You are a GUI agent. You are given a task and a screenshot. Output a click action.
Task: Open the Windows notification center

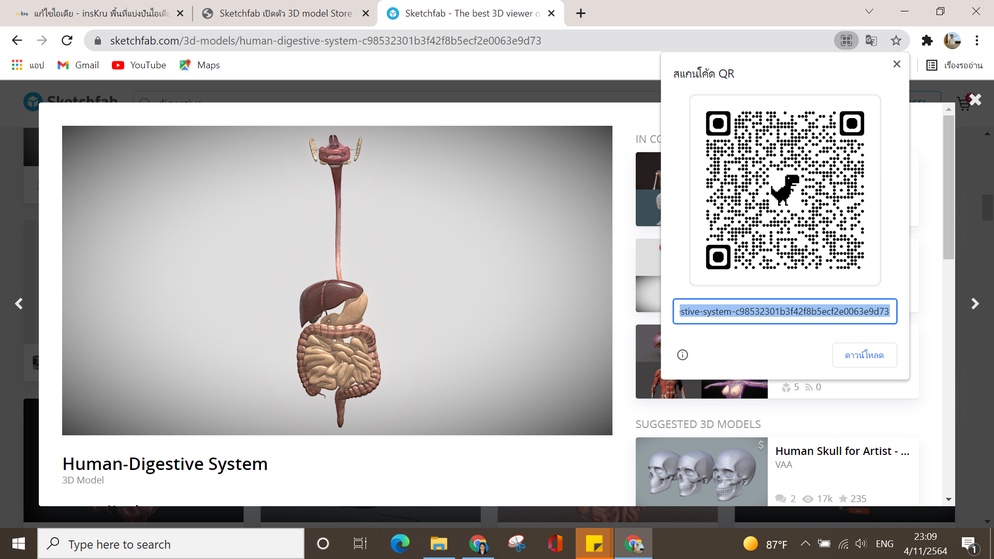click(968, 544)
